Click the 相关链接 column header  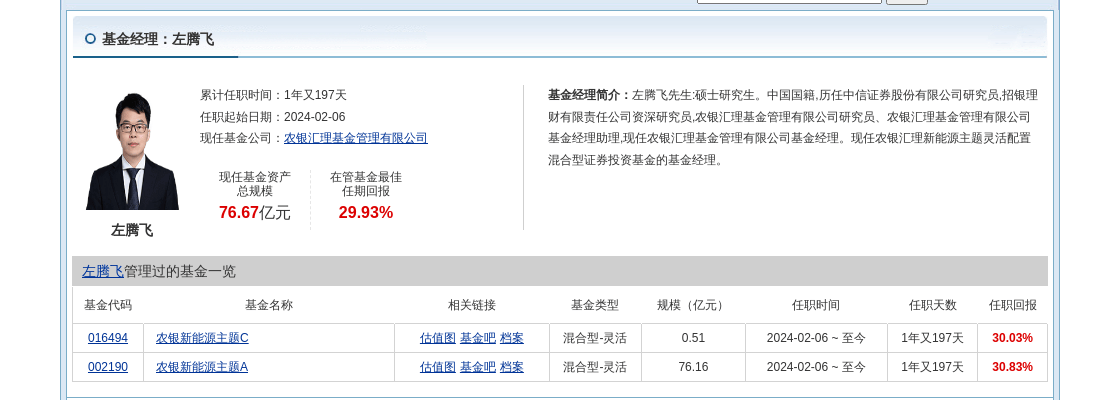click(471, 305)
